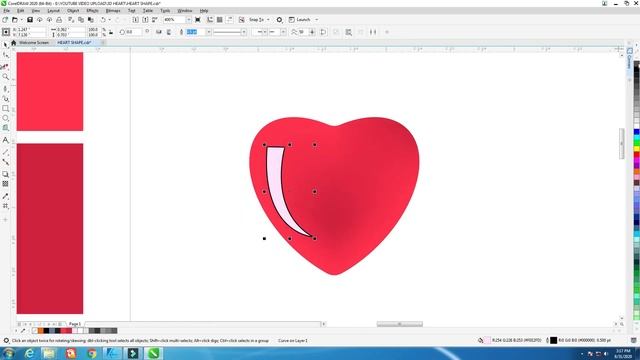
Task: Pick orange swatch in document palette
Action: (40, 331)
